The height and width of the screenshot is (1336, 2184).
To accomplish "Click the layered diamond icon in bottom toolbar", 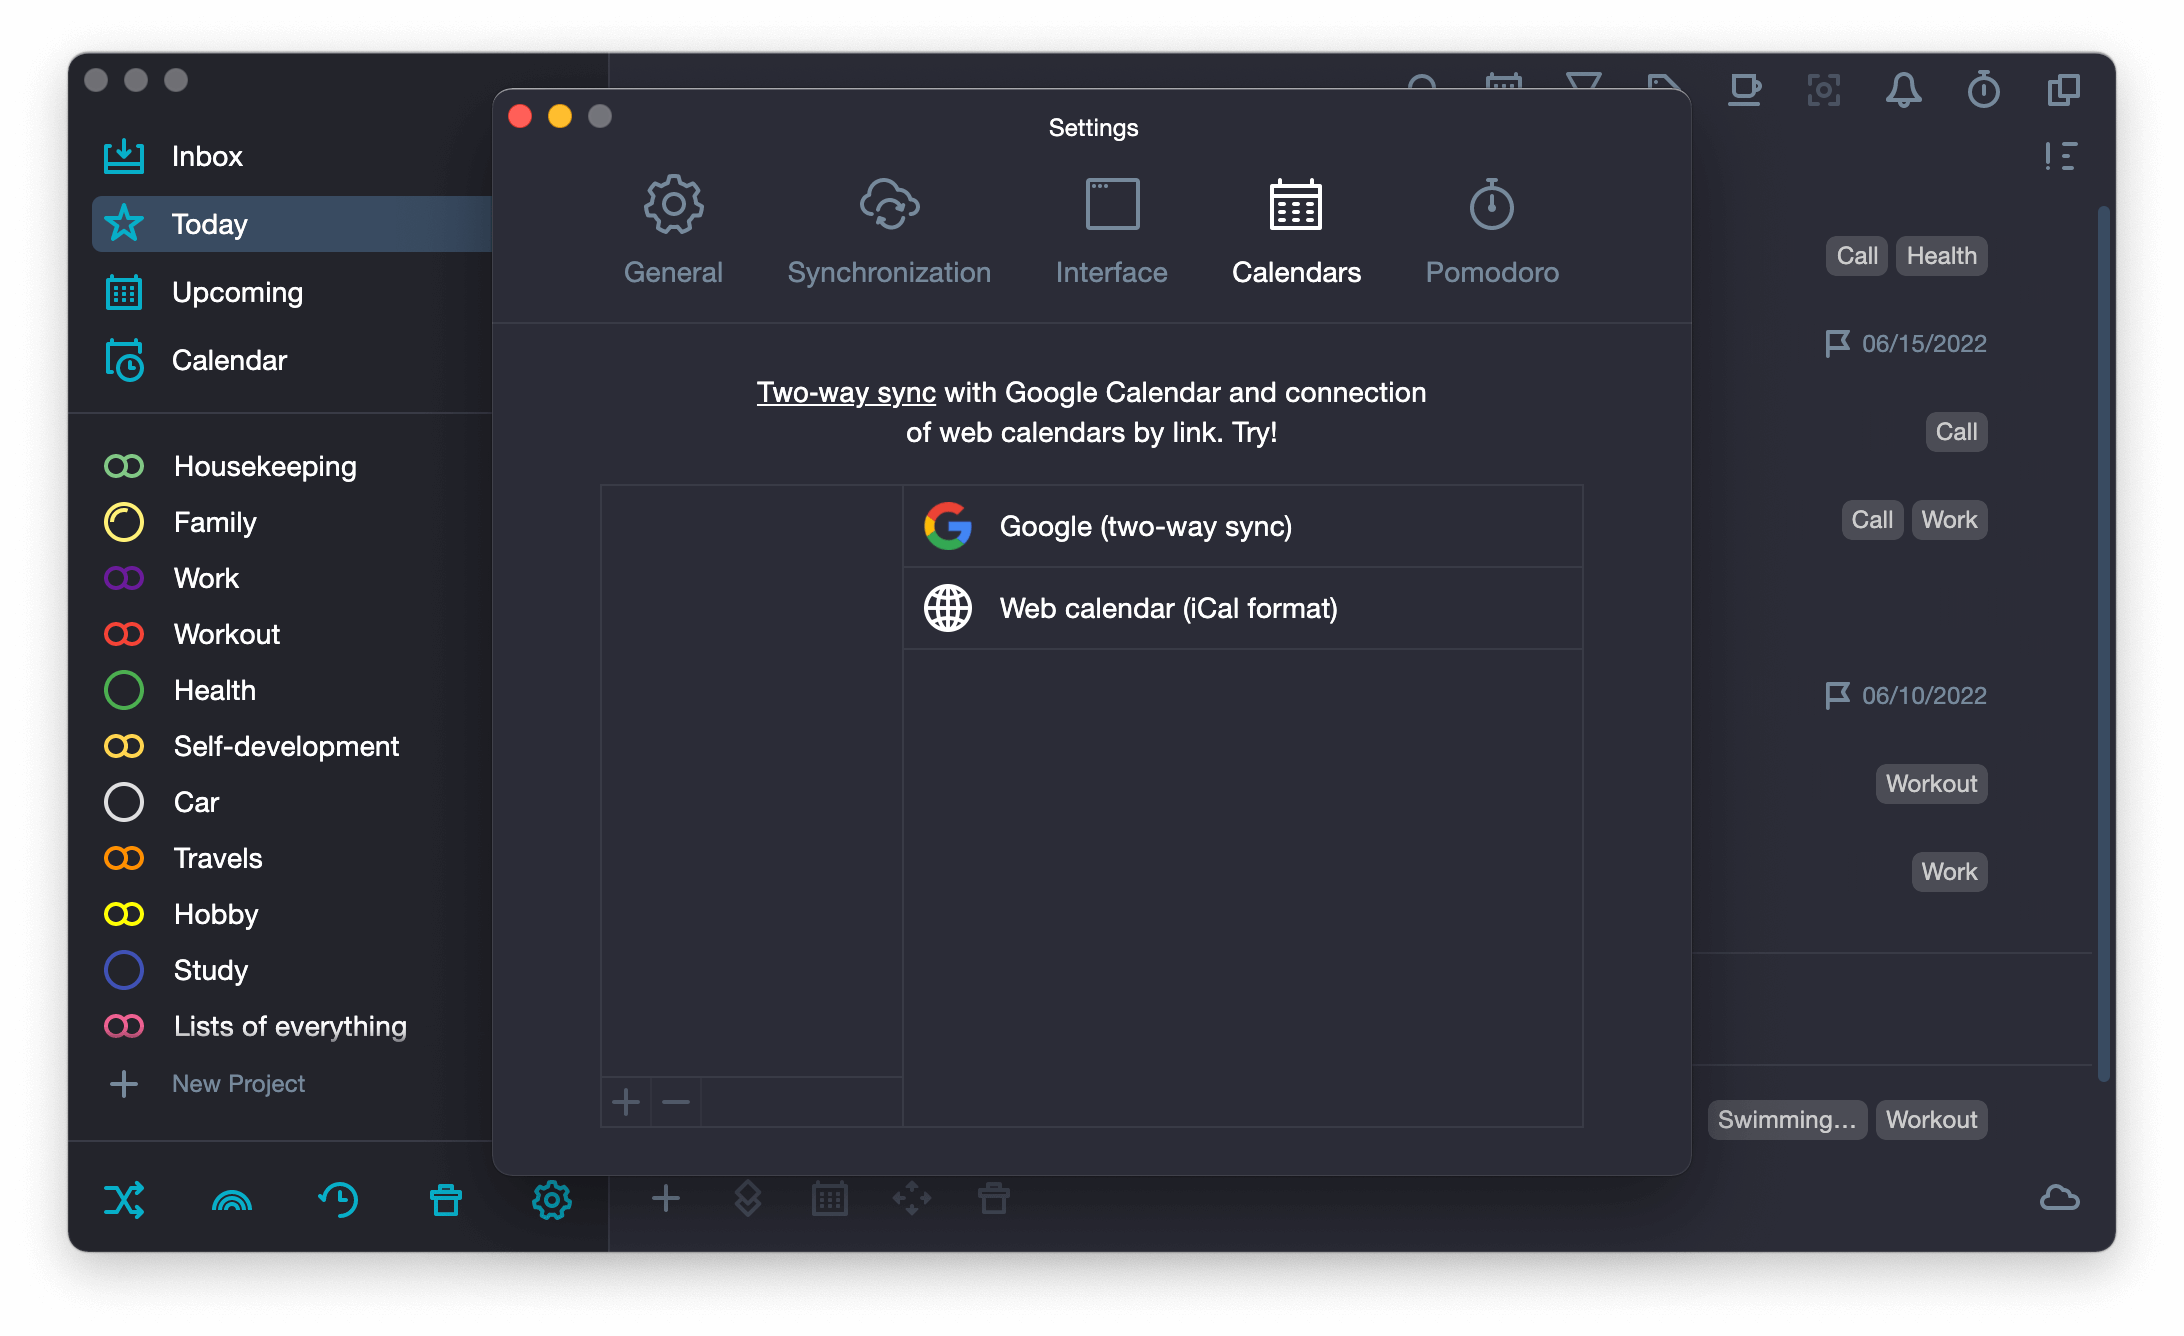I will pyautogui.click(x=748, y=1198).
